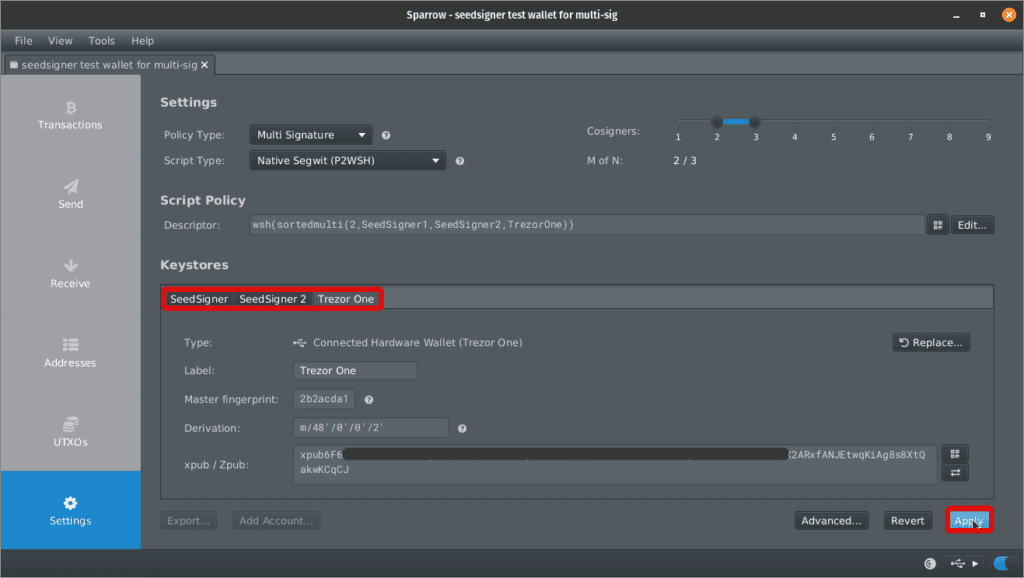Close the Sparrow window
This screenshot has width=1024, height=578.
click(x=1009, y=15)
